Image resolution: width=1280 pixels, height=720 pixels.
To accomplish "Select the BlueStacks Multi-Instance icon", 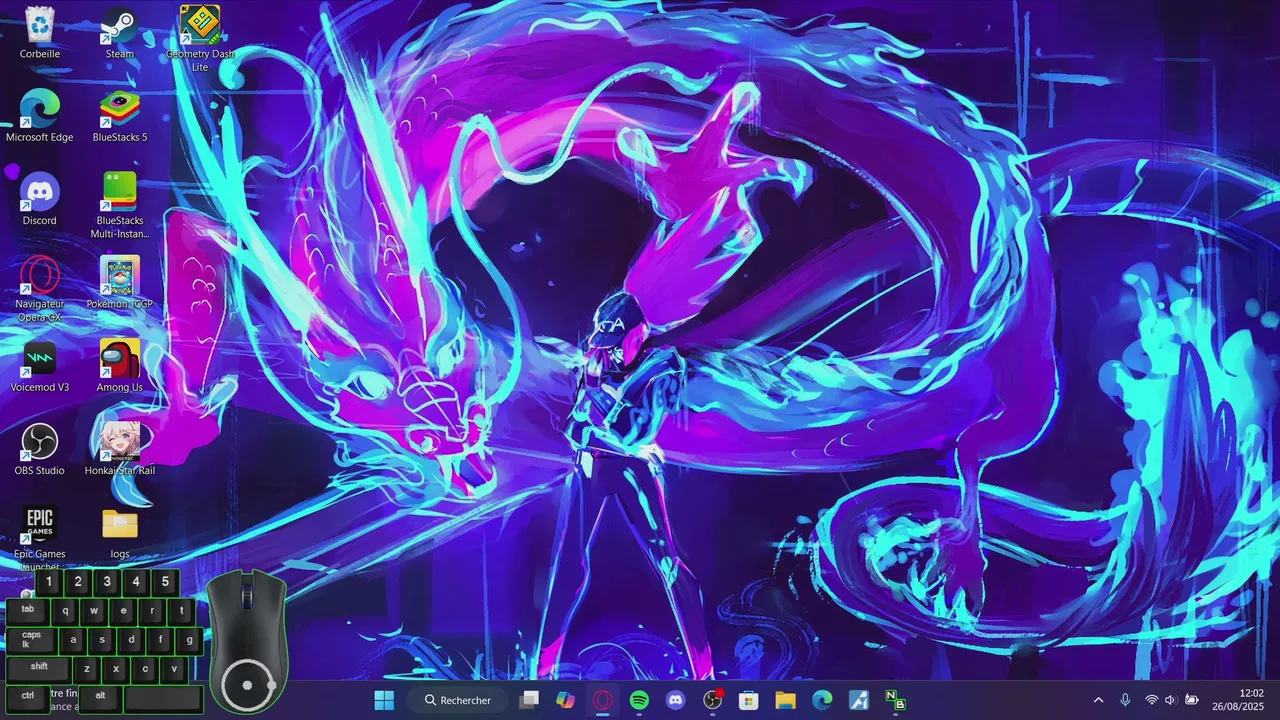I will pos(120,206).
